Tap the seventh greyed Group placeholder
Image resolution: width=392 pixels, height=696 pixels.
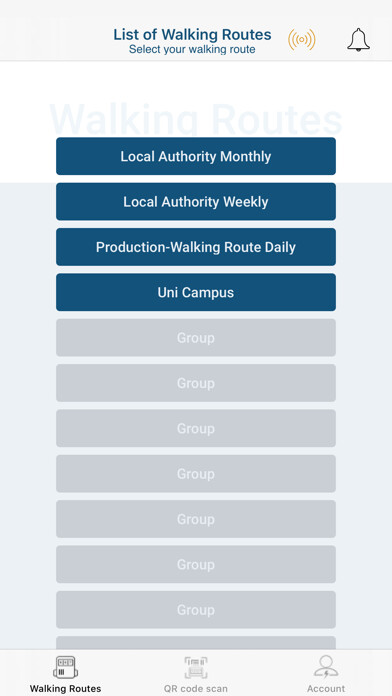(x=196, y=609)
